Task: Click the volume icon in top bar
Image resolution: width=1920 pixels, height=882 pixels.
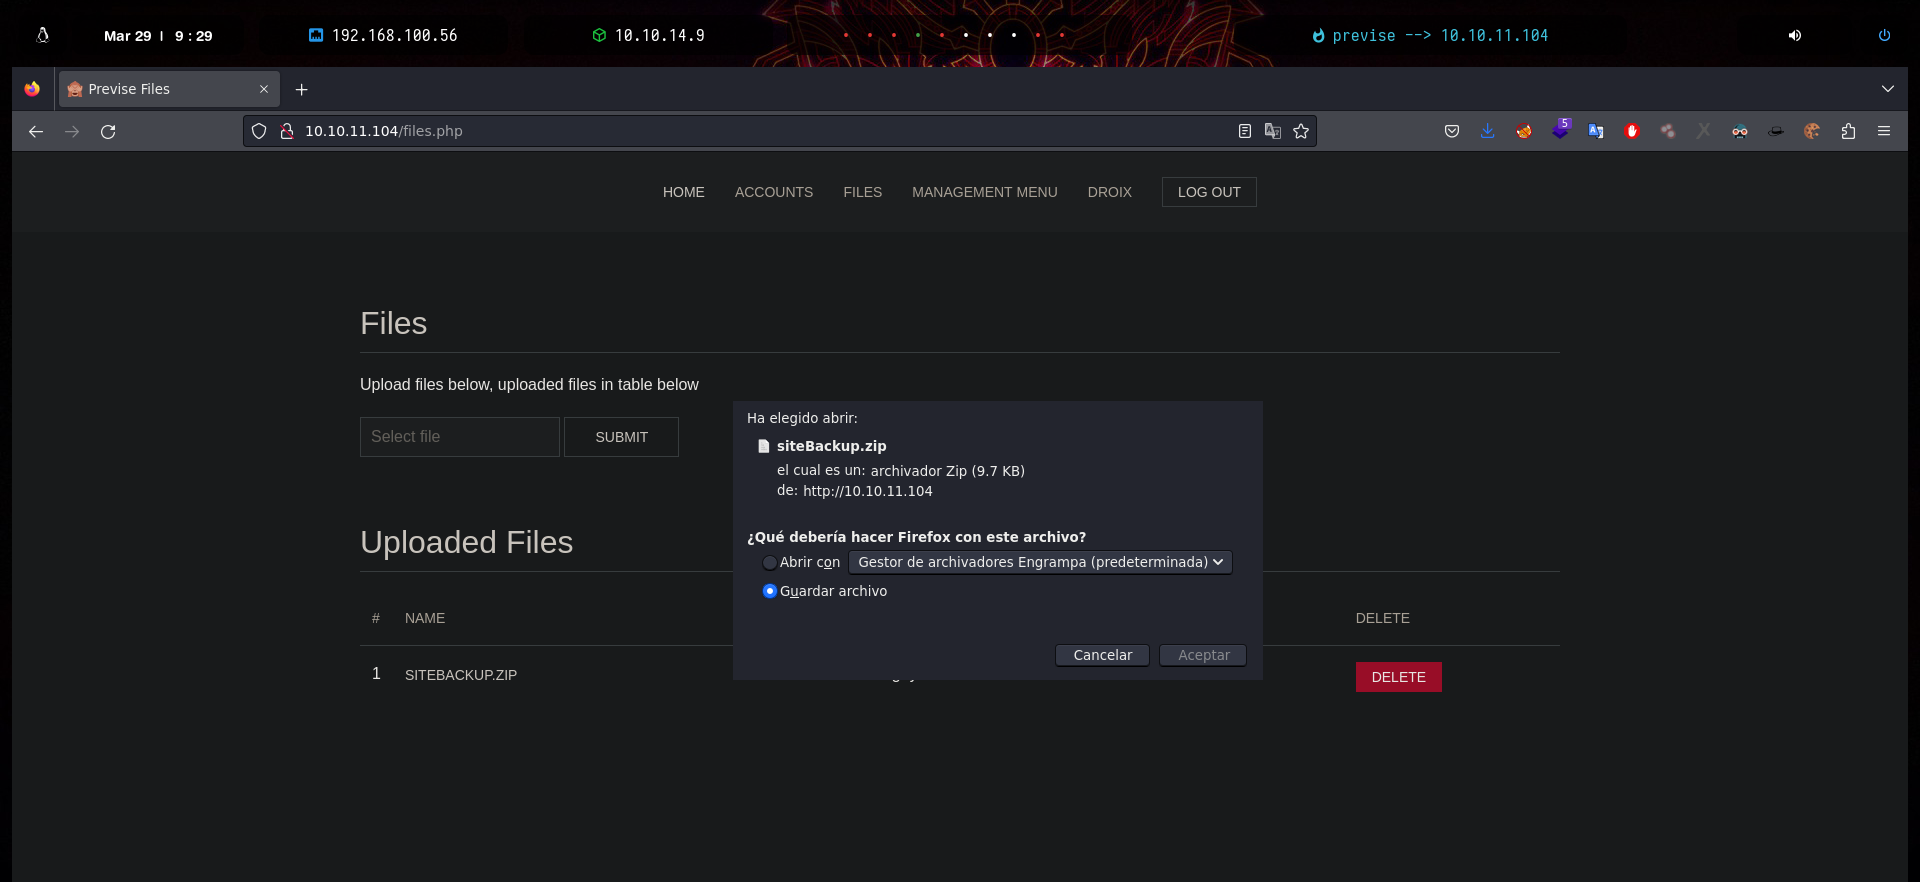Action: pos(1795,36)
